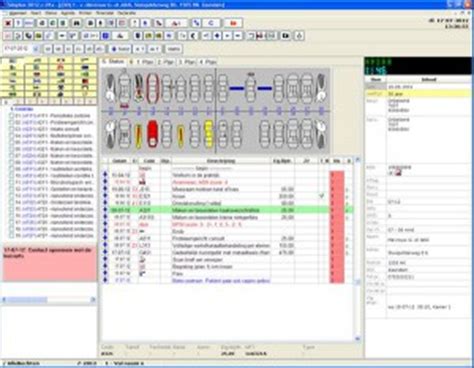Click the telephone icon in the second toolbar row
This screenshot has width=474, height=368.
pyautogui.click(x=28, y=35)
